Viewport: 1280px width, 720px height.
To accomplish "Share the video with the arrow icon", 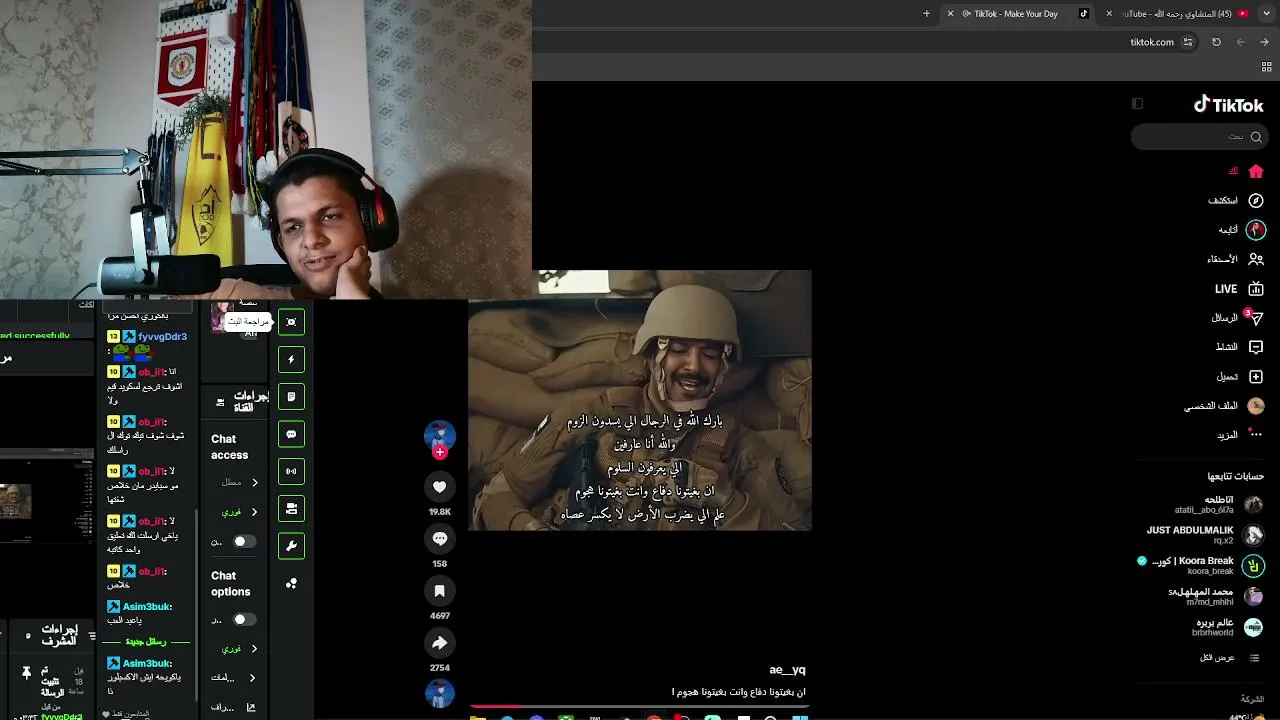I will [439, 643].
